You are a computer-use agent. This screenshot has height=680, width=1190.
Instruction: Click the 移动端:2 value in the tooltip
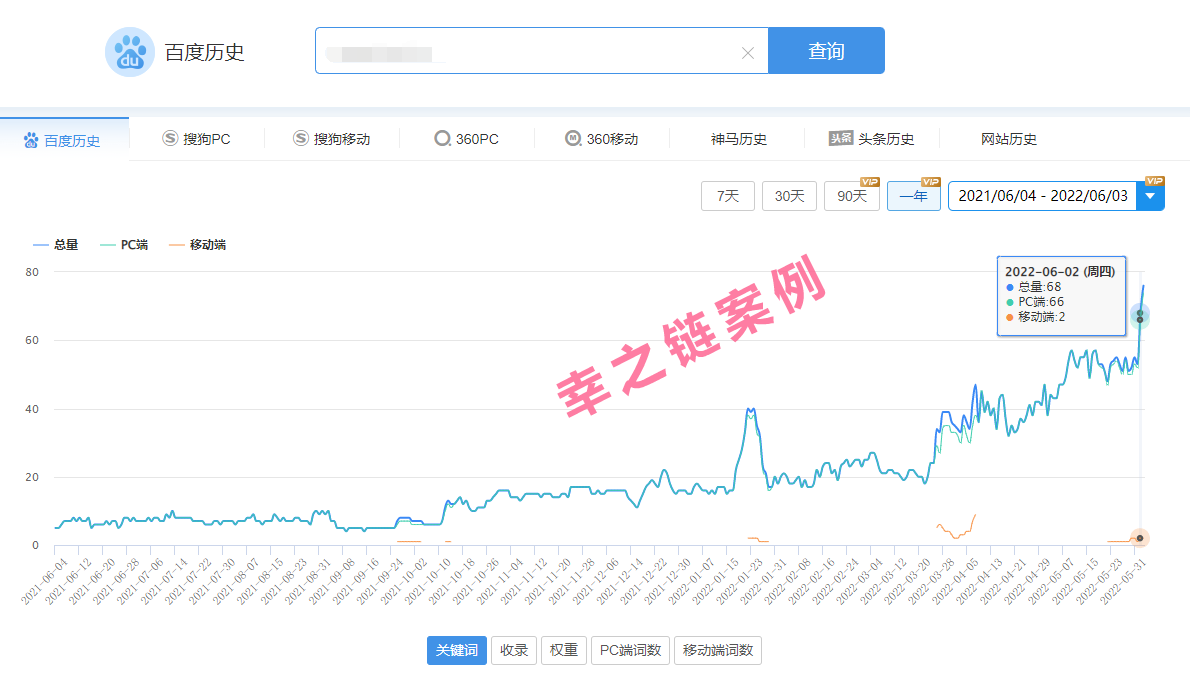[1035, 317]
